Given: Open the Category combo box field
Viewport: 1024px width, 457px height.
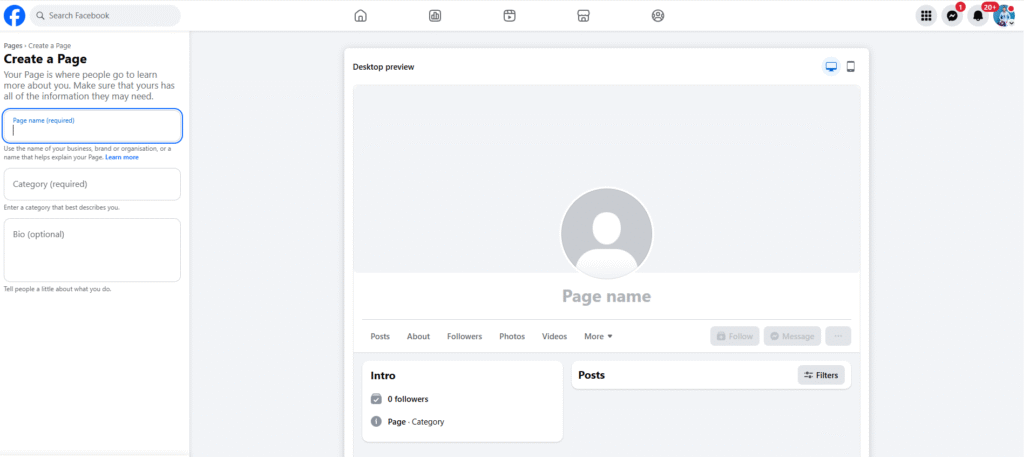Looking at the screenshot, I should 92,184.
